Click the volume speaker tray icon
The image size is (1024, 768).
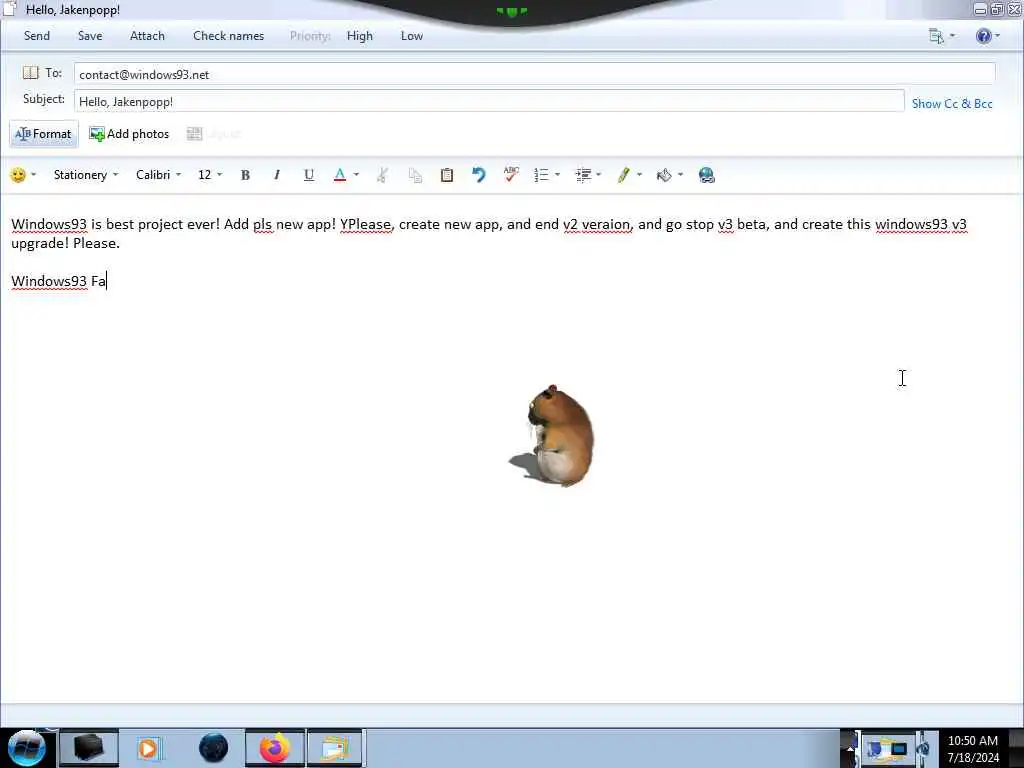923,750
